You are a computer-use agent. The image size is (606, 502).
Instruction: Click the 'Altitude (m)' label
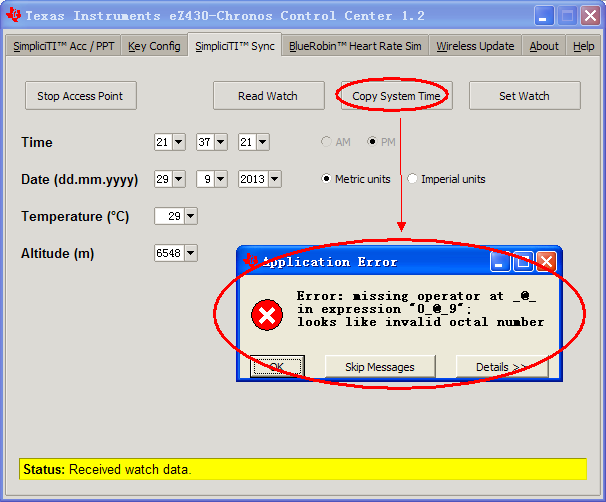[x=58, y=254]
